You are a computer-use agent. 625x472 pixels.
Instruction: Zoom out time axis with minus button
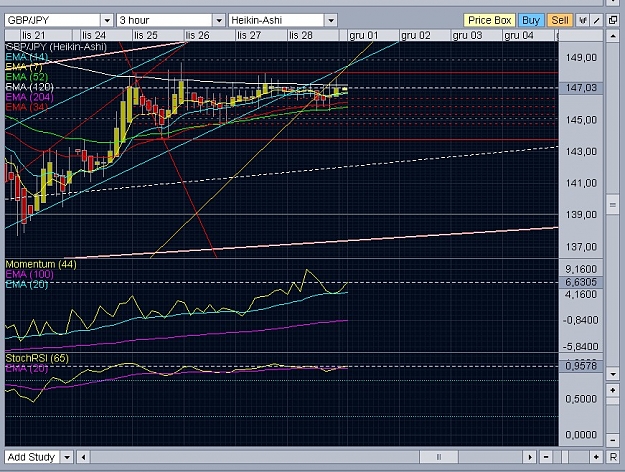[x=546, y=457]
